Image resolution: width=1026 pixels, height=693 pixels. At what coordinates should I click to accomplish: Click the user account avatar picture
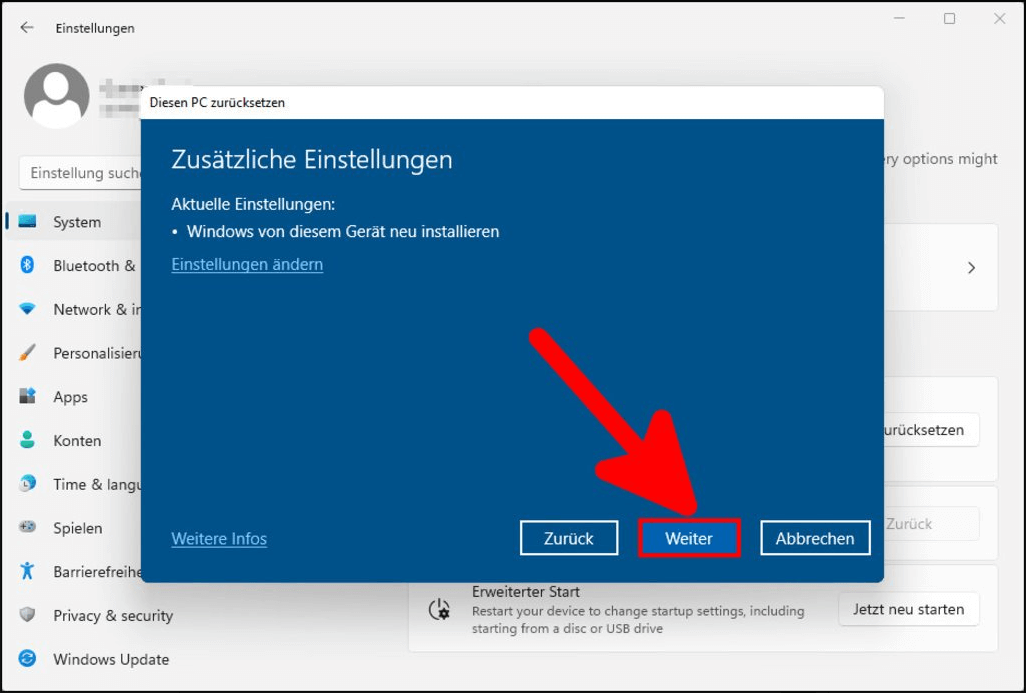(x=57, y=96)
